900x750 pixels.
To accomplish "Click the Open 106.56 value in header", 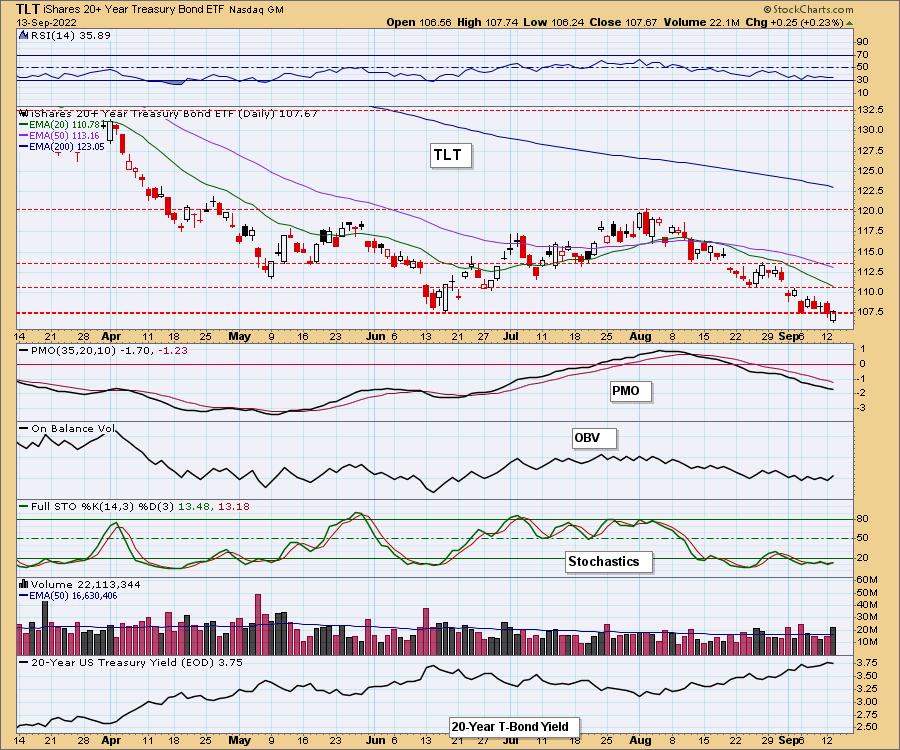I will click(x=419, y=22).
